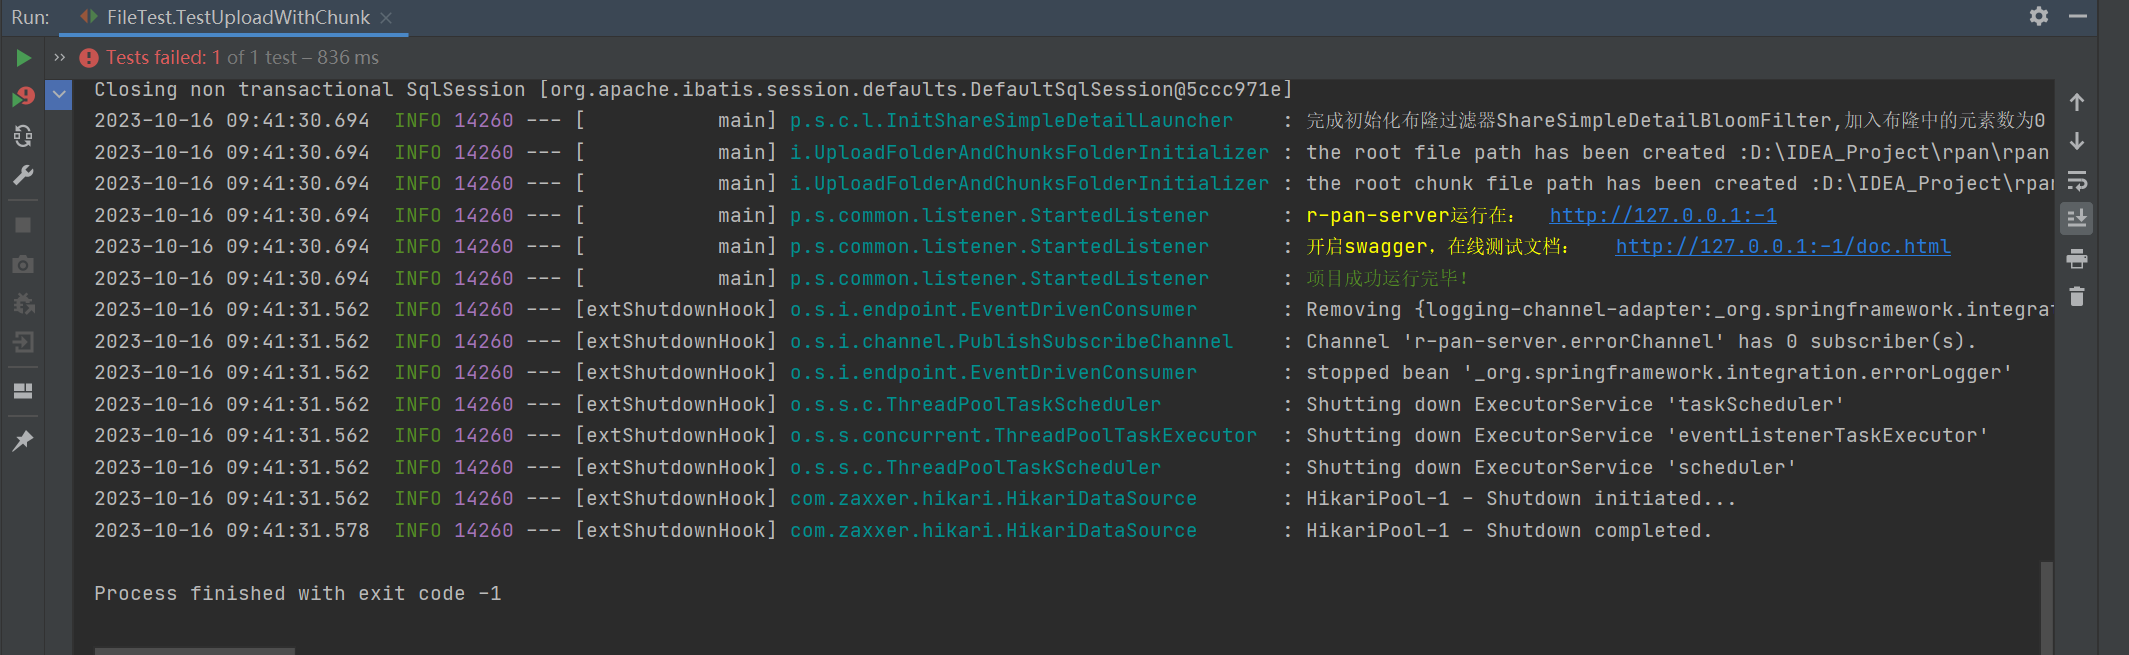The width and height of the screenshot is (2129, 655).
Task: Expand the double-chevron beside test status
Action: (x=60, y=57)
